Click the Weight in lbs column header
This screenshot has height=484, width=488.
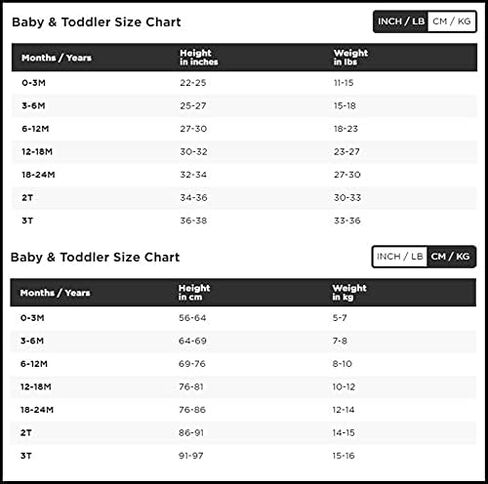(351, 57)
